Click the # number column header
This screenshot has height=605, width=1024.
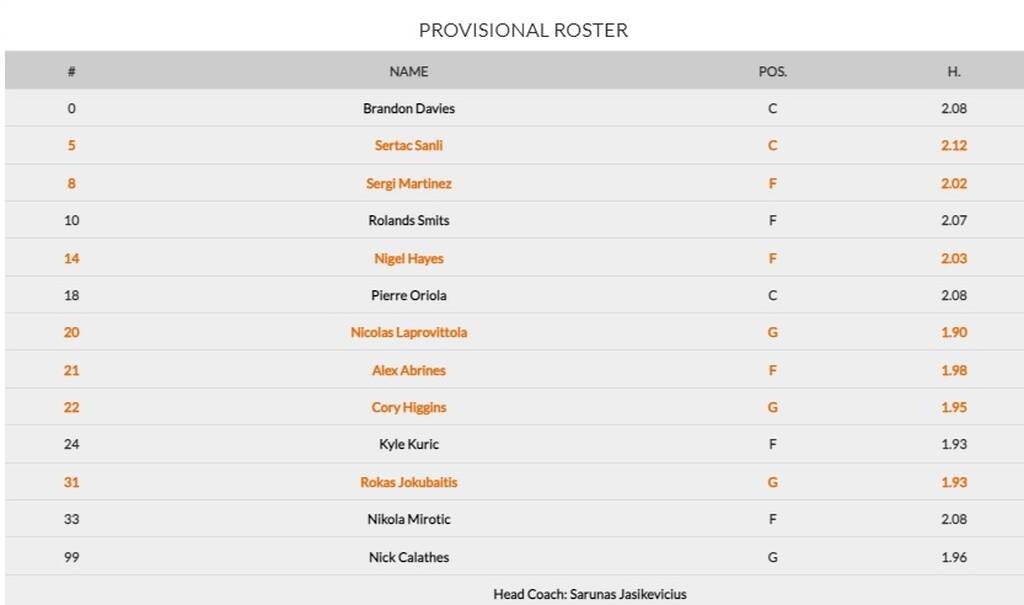tap(71, 71)
